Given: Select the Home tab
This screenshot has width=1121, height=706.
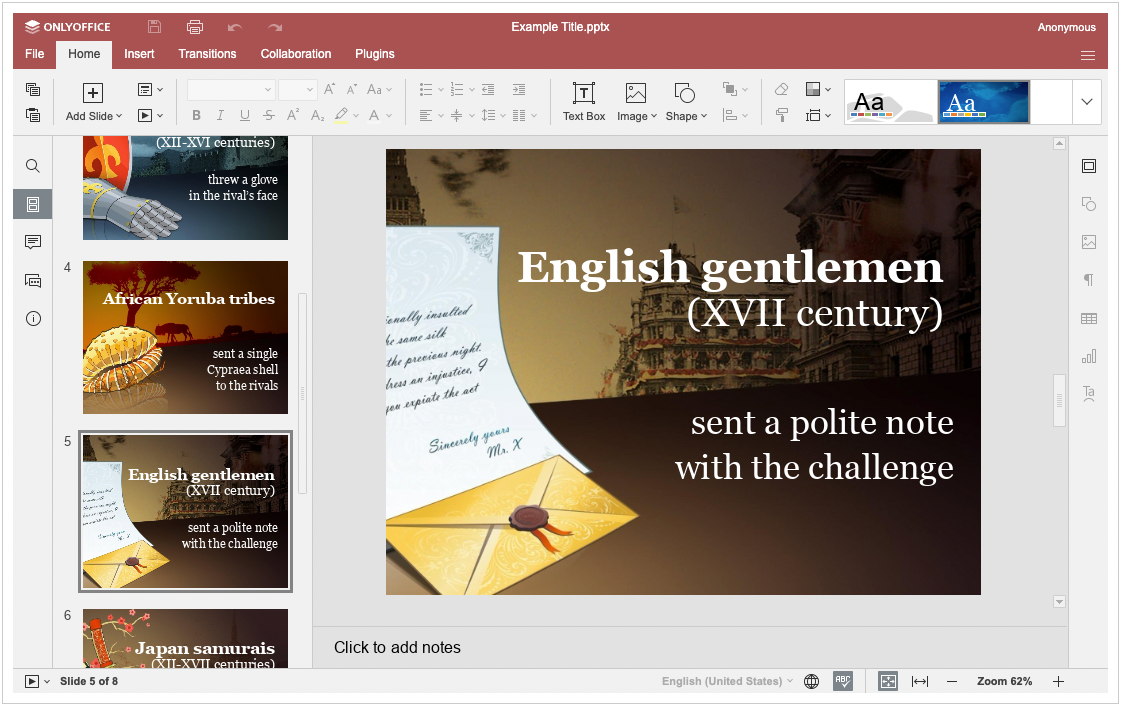Looking at the screenshot, I should point(84,54).
